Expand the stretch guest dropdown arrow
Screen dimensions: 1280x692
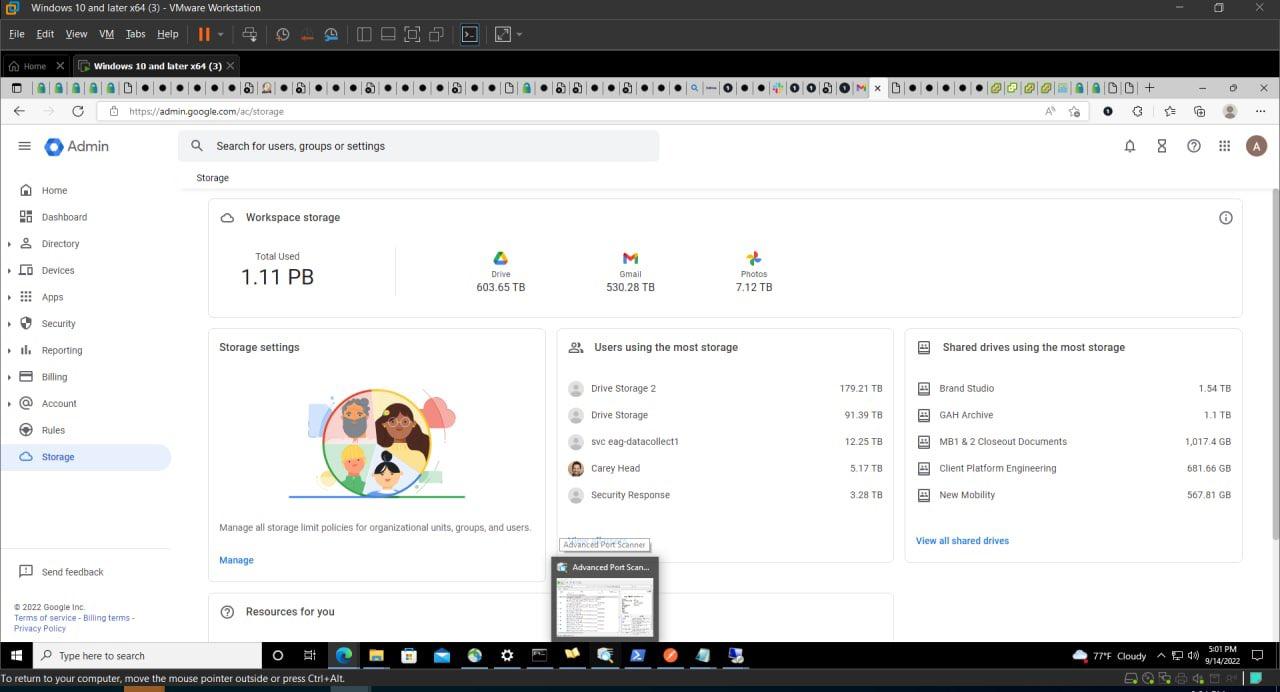519,34
